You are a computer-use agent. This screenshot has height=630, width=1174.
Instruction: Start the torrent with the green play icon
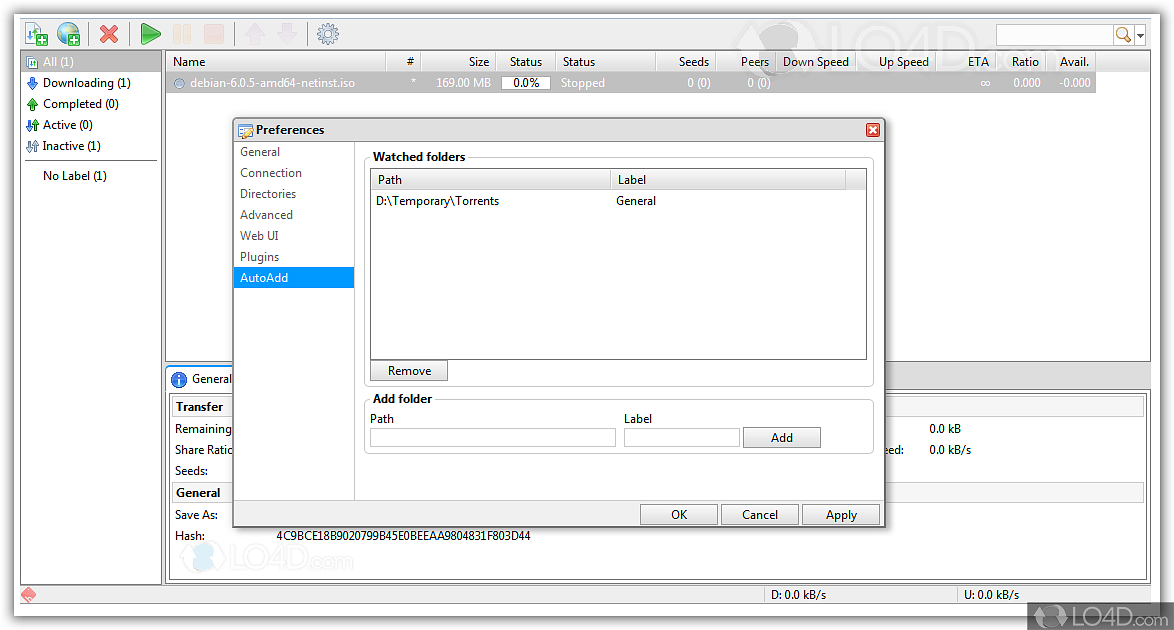tap(150, 35)
